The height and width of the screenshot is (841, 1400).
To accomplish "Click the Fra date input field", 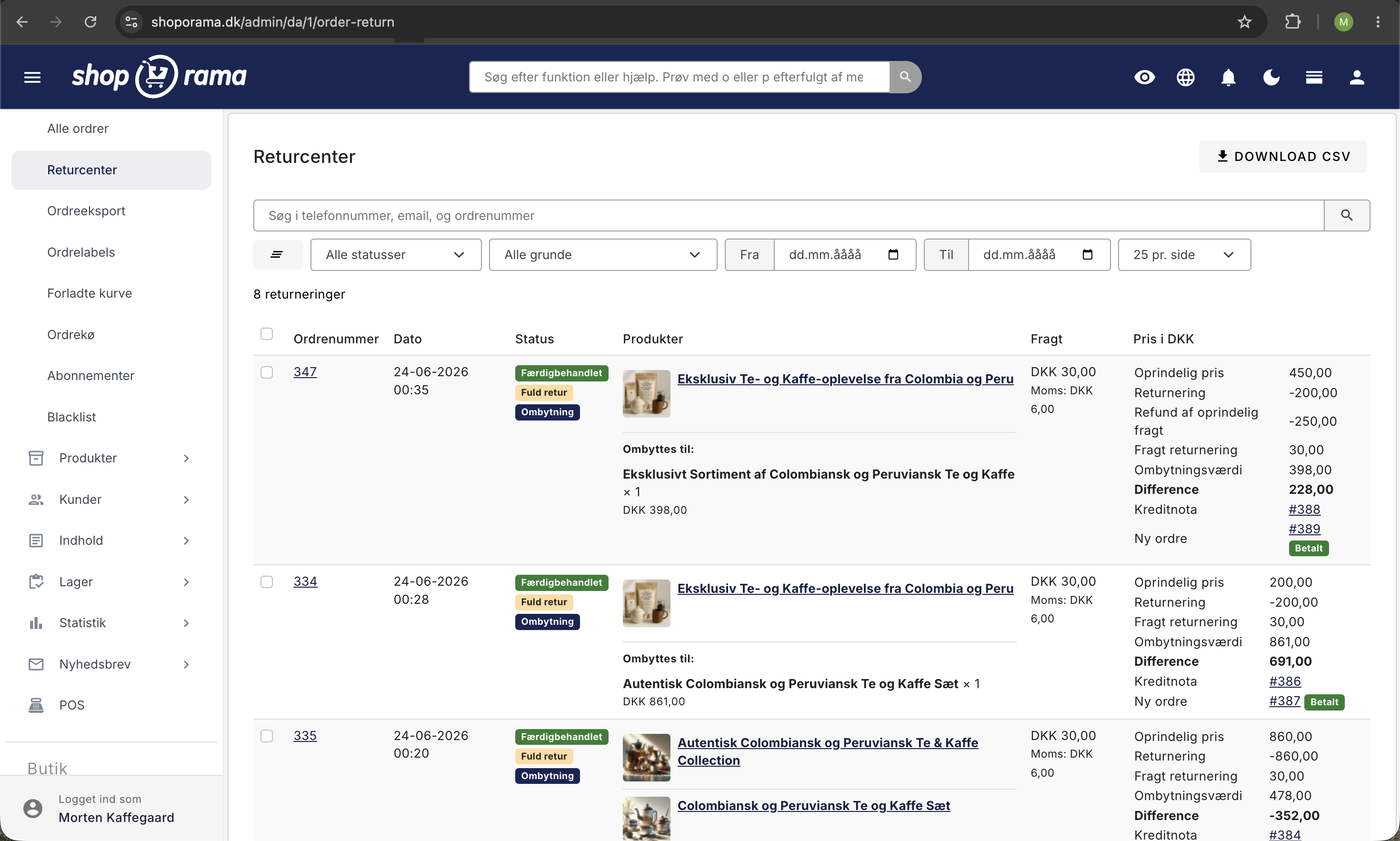I will tap(845, 255).
